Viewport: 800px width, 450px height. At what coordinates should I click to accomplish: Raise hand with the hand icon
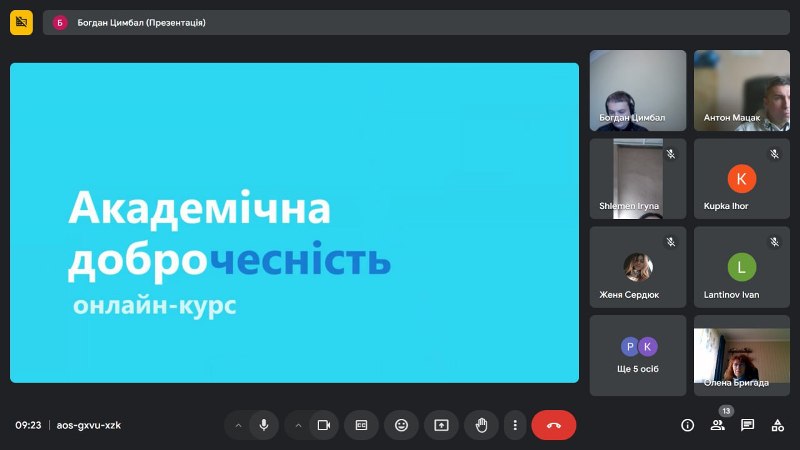pyautogui.click(x=481, y=425)
